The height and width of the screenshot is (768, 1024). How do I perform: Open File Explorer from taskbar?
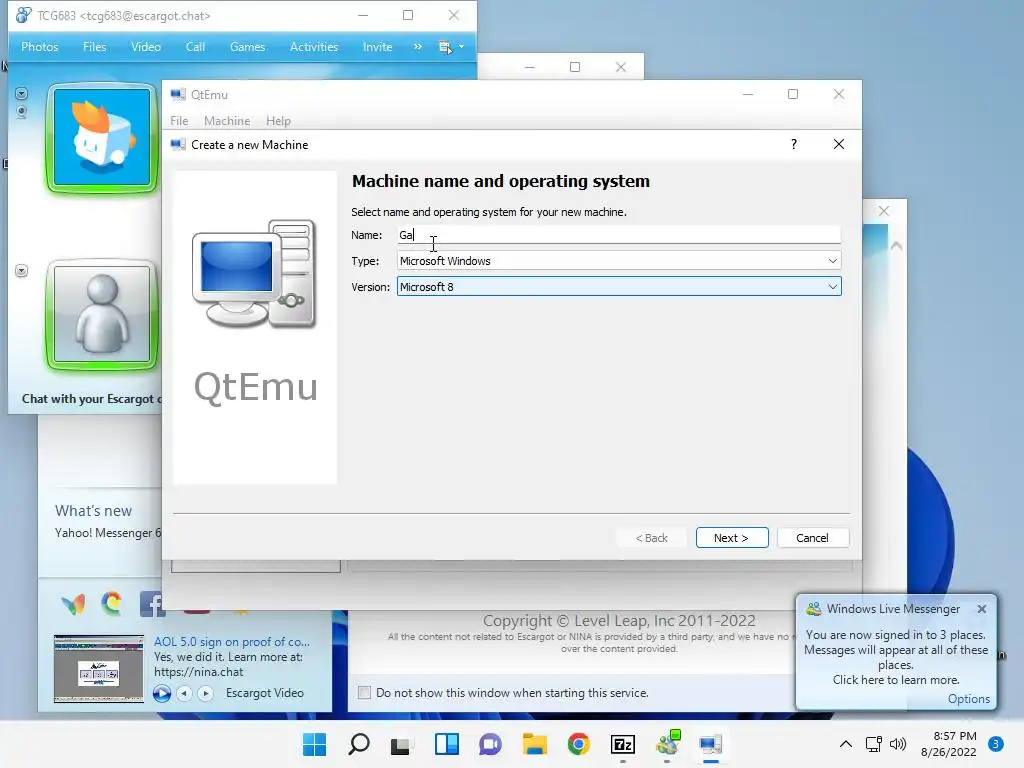point(535,744)
